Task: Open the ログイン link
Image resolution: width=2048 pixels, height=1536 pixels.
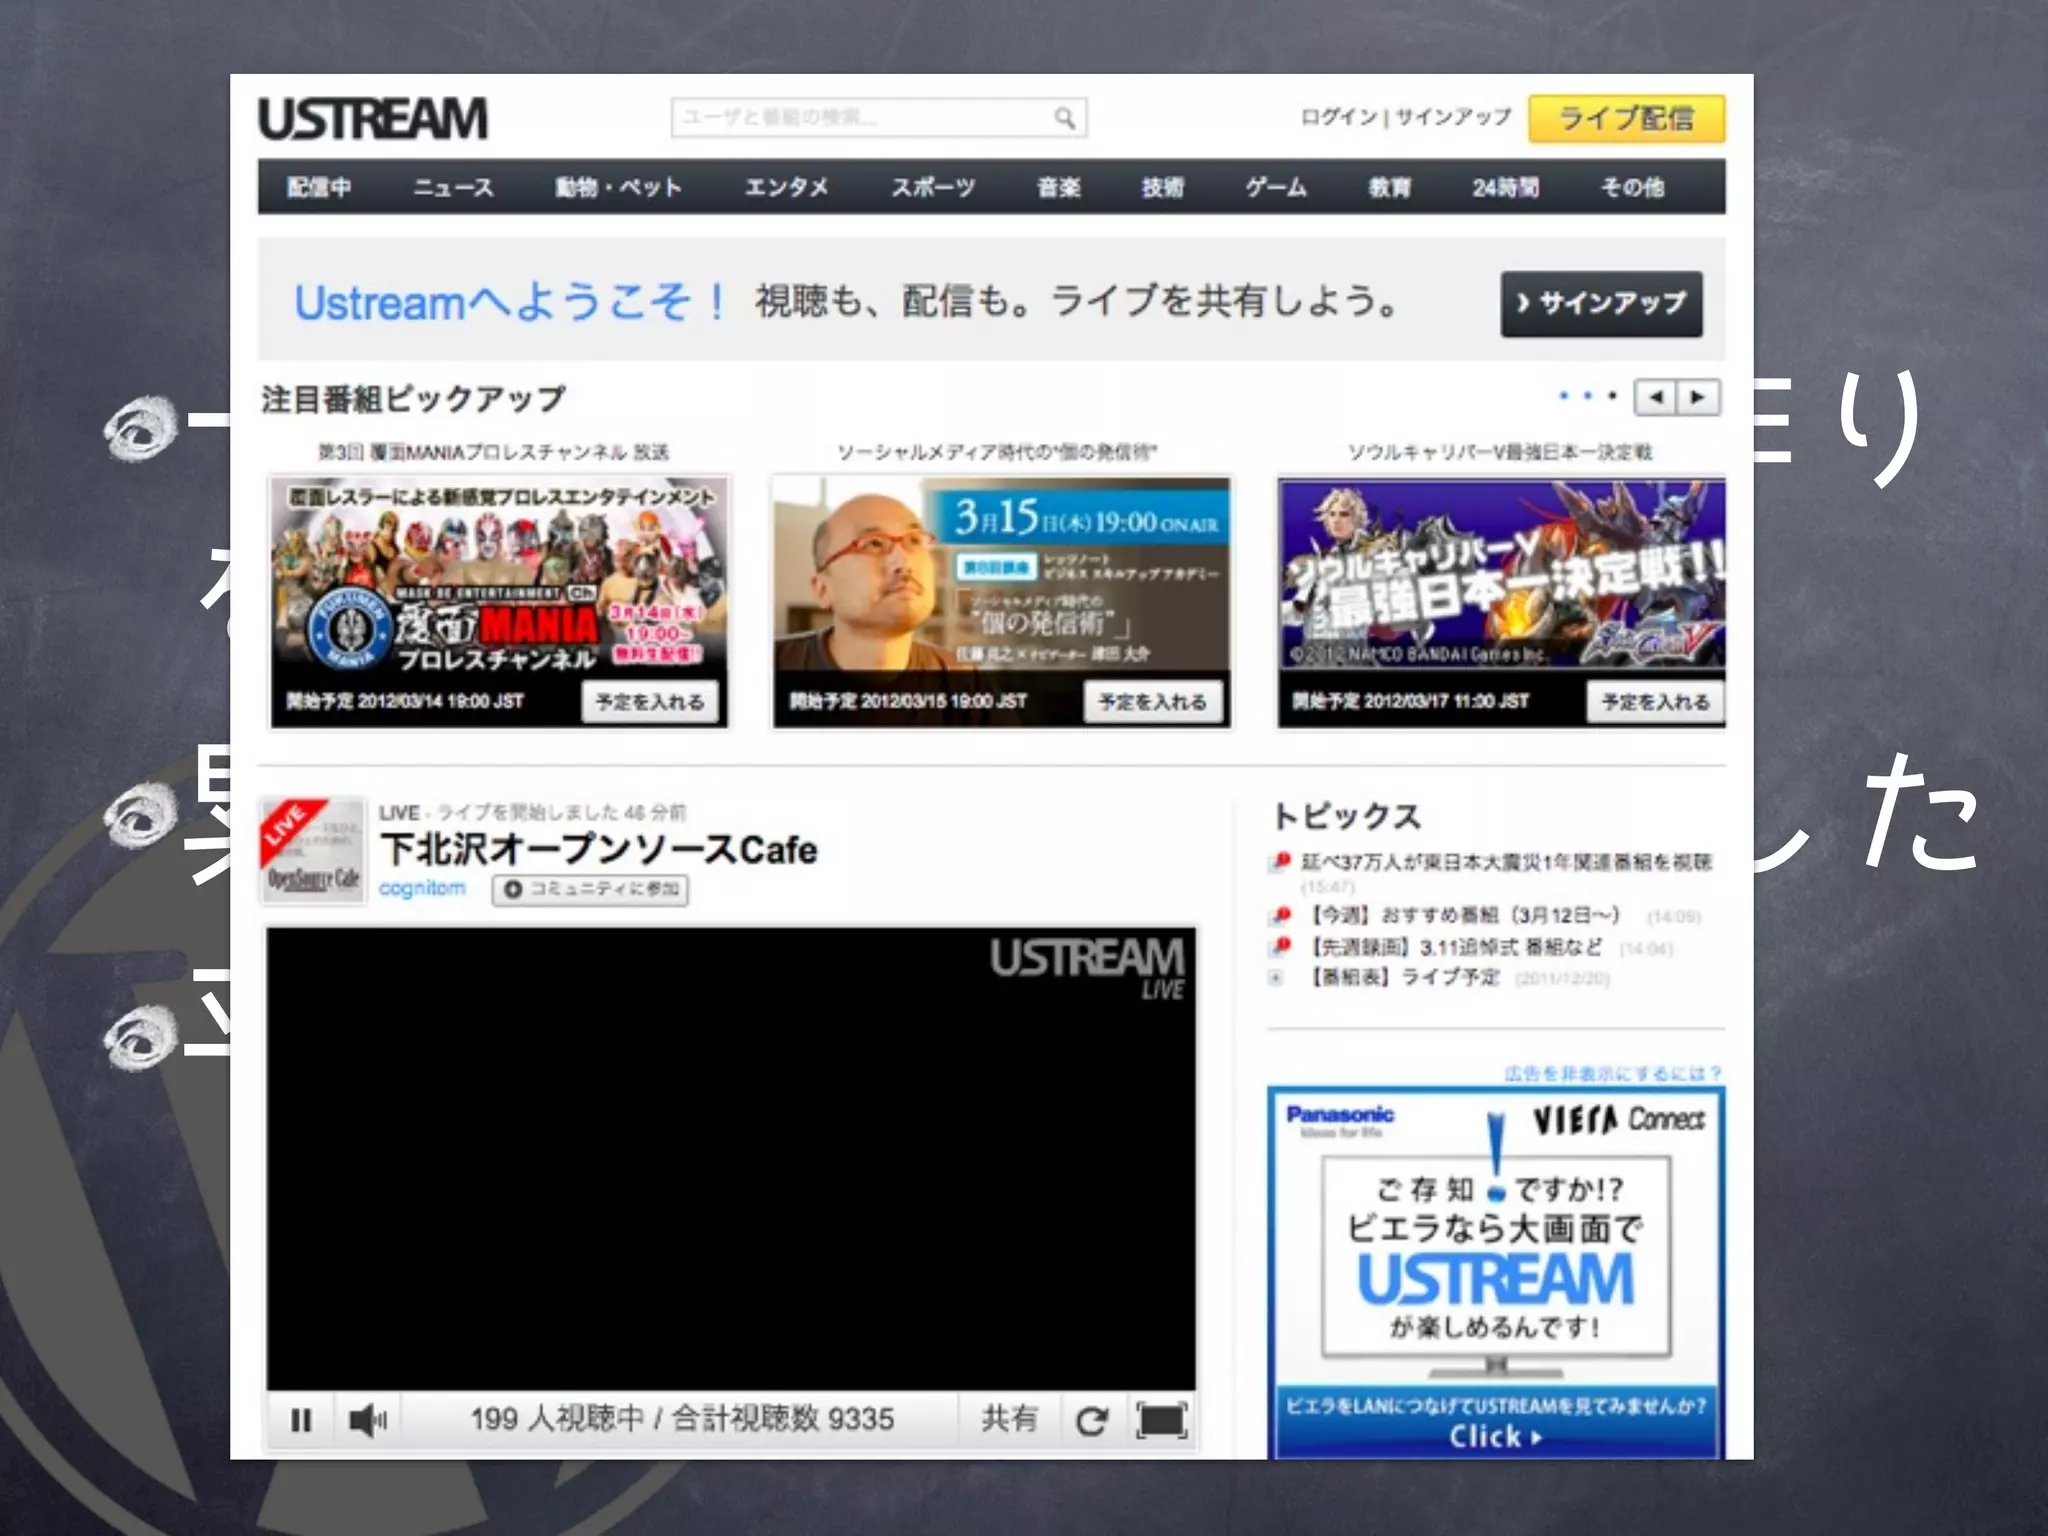Action: (x=1338, y=117)
